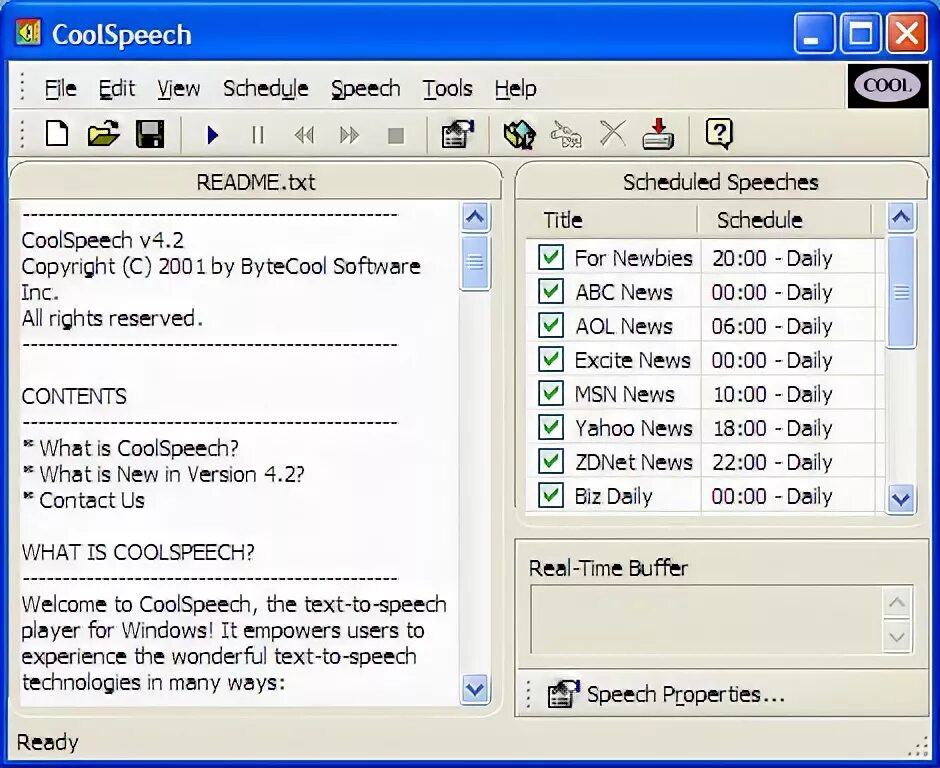Click the Scheduled Speeches scrollbar thumb

901,292
